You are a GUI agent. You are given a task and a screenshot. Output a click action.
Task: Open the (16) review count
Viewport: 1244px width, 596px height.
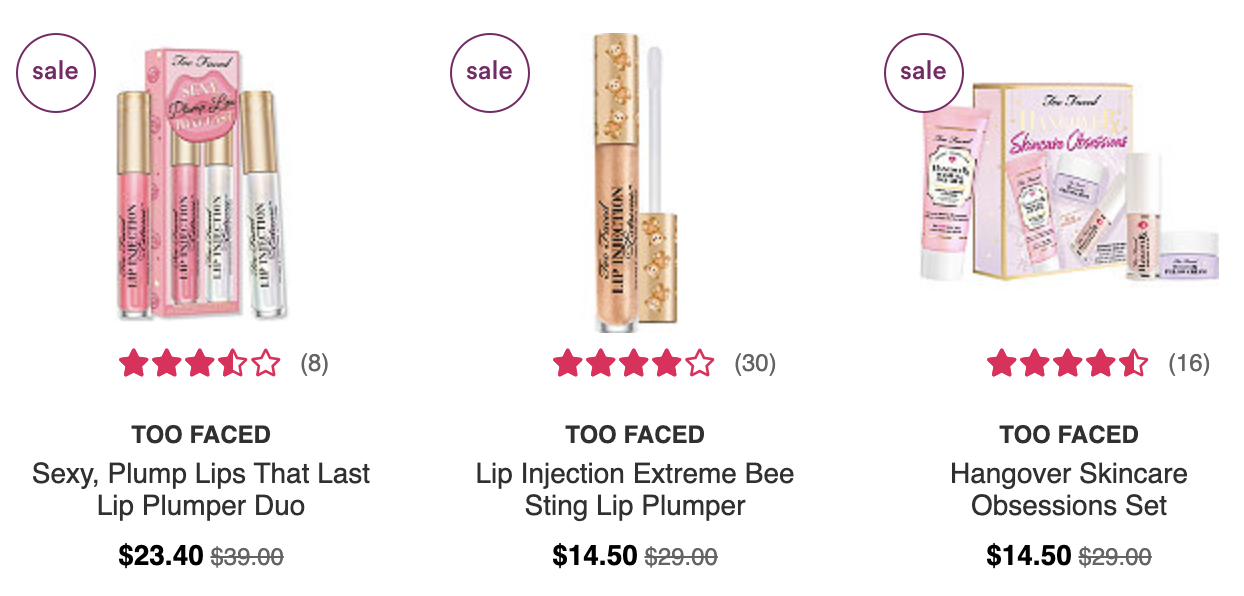coord(1189,364)
